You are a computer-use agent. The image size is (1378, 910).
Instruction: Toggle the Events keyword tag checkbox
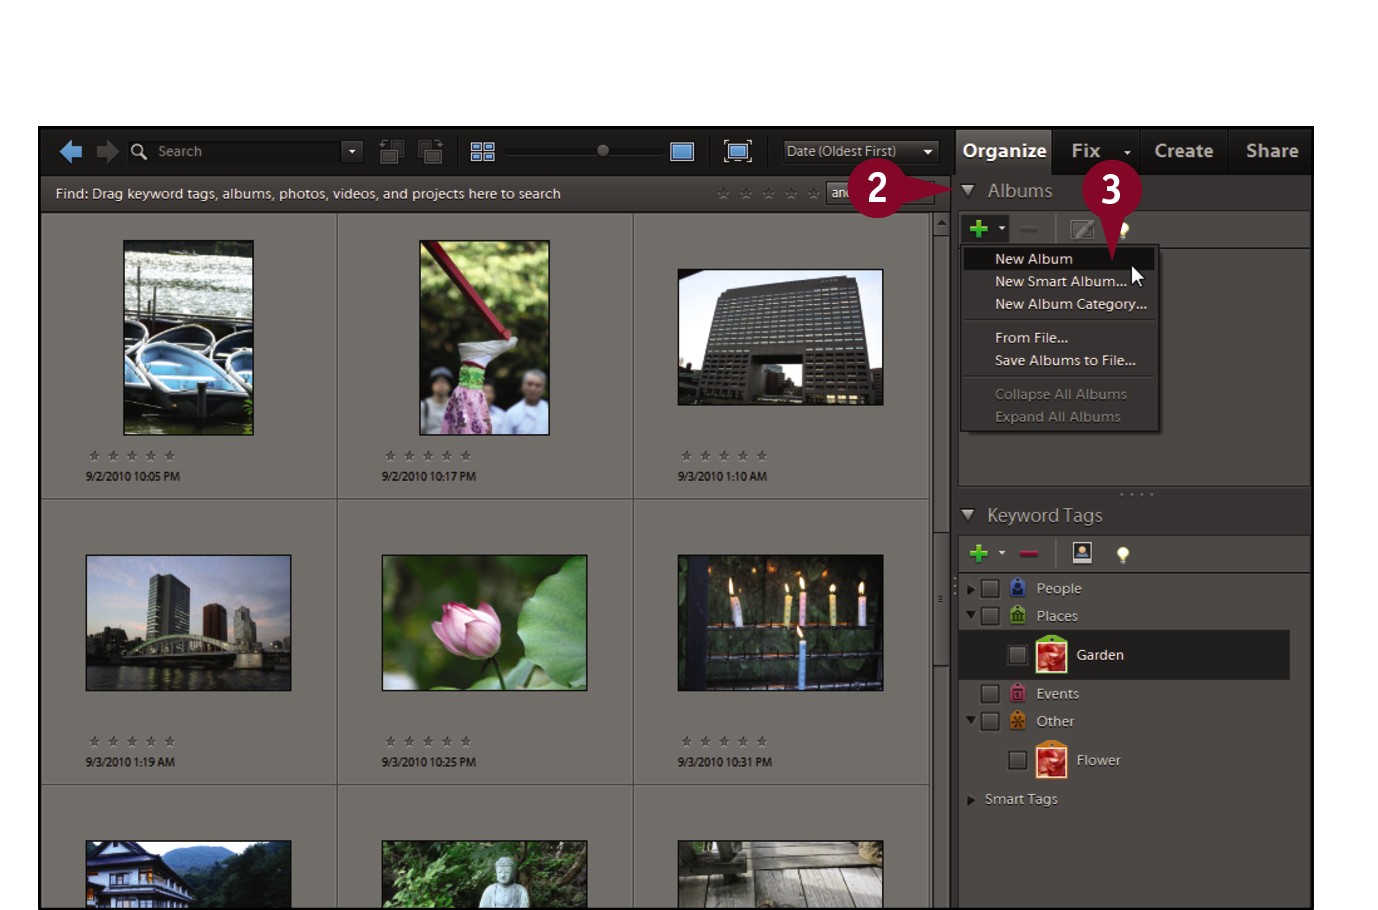pos(990,693)
